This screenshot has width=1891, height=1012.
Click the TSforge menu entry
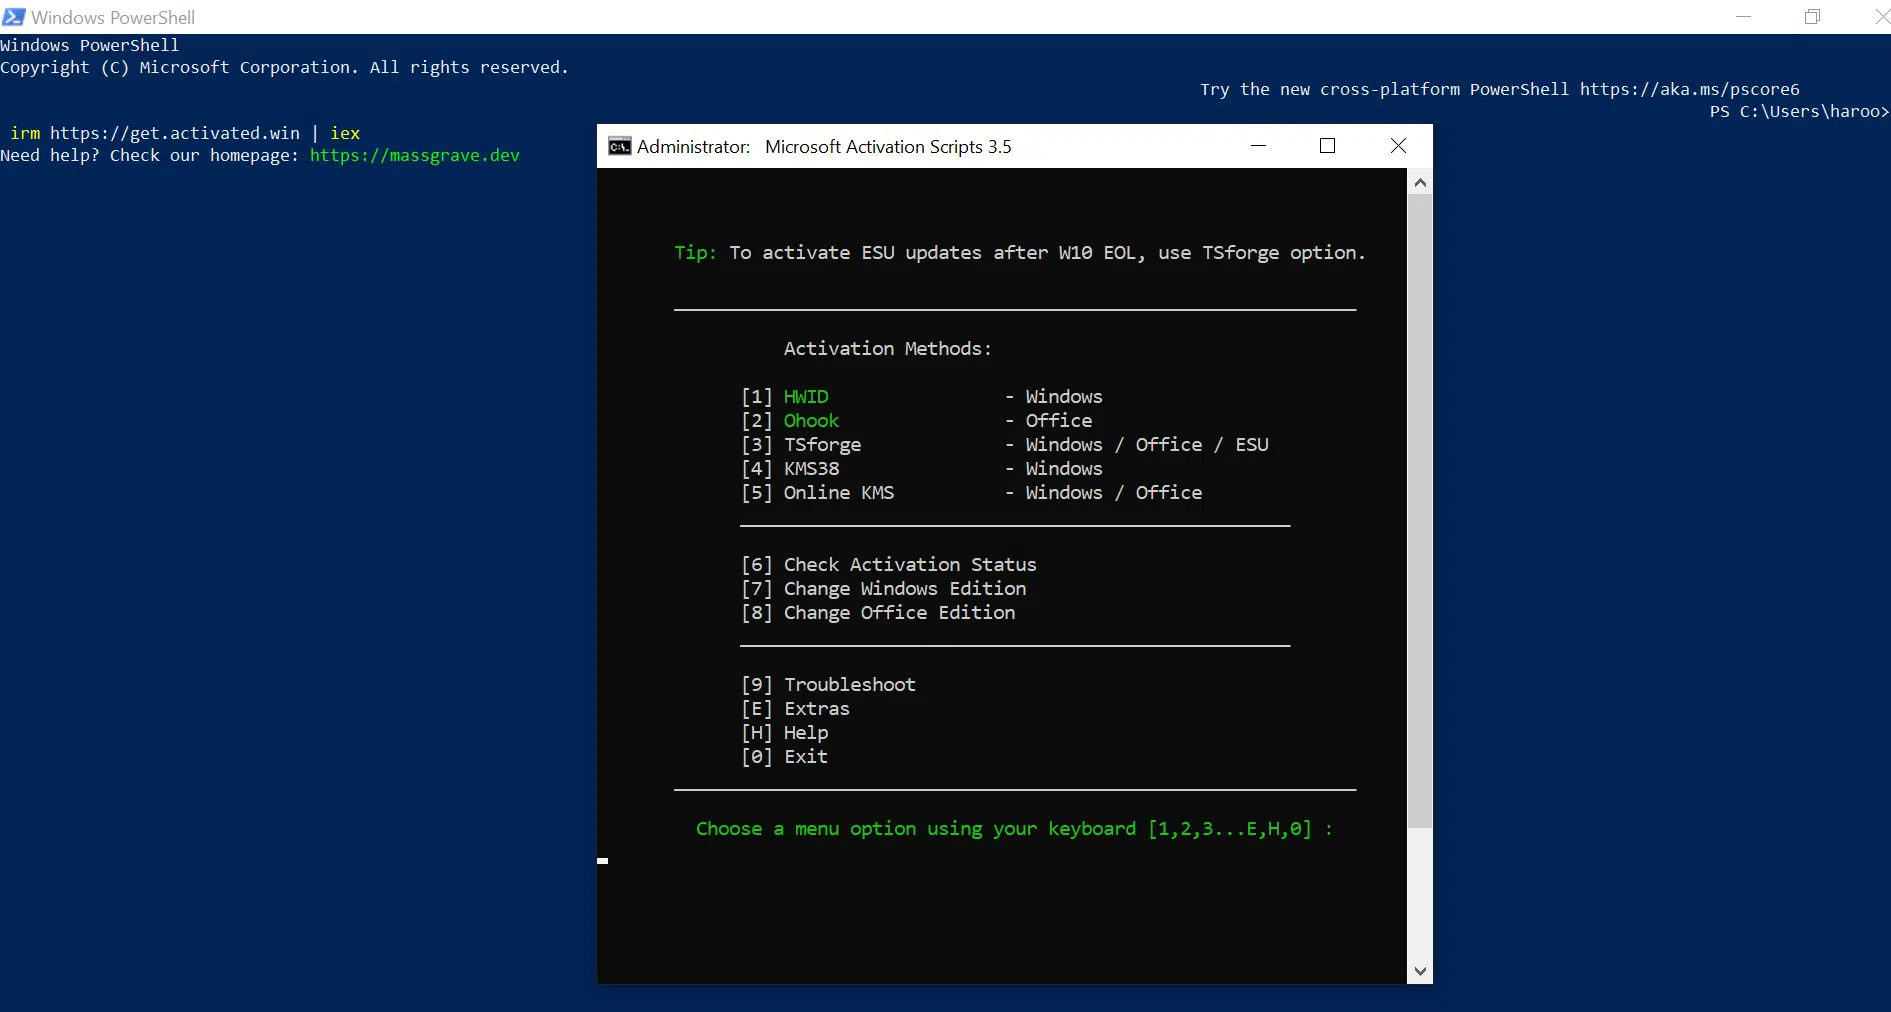tap(821, 445)
